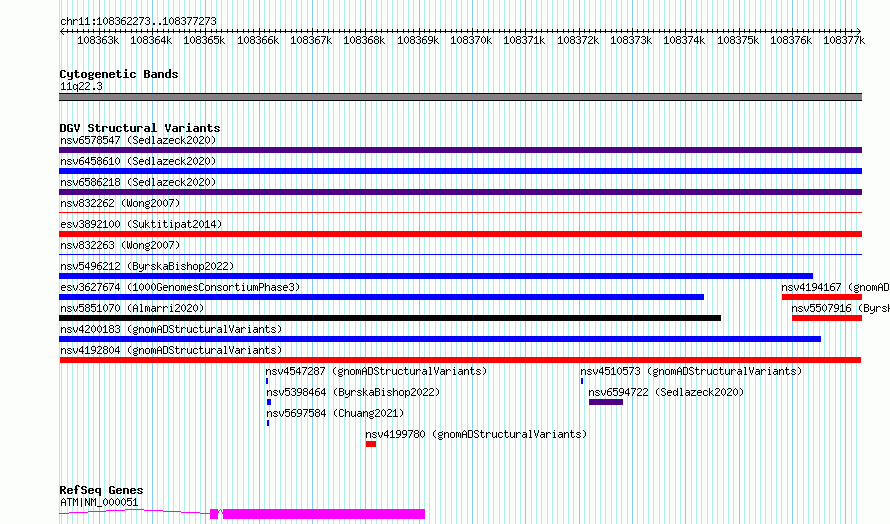890x524 pixels.
Task: Select nsv832263 (Wong2007) label
Action: click(x=120, y=245)
